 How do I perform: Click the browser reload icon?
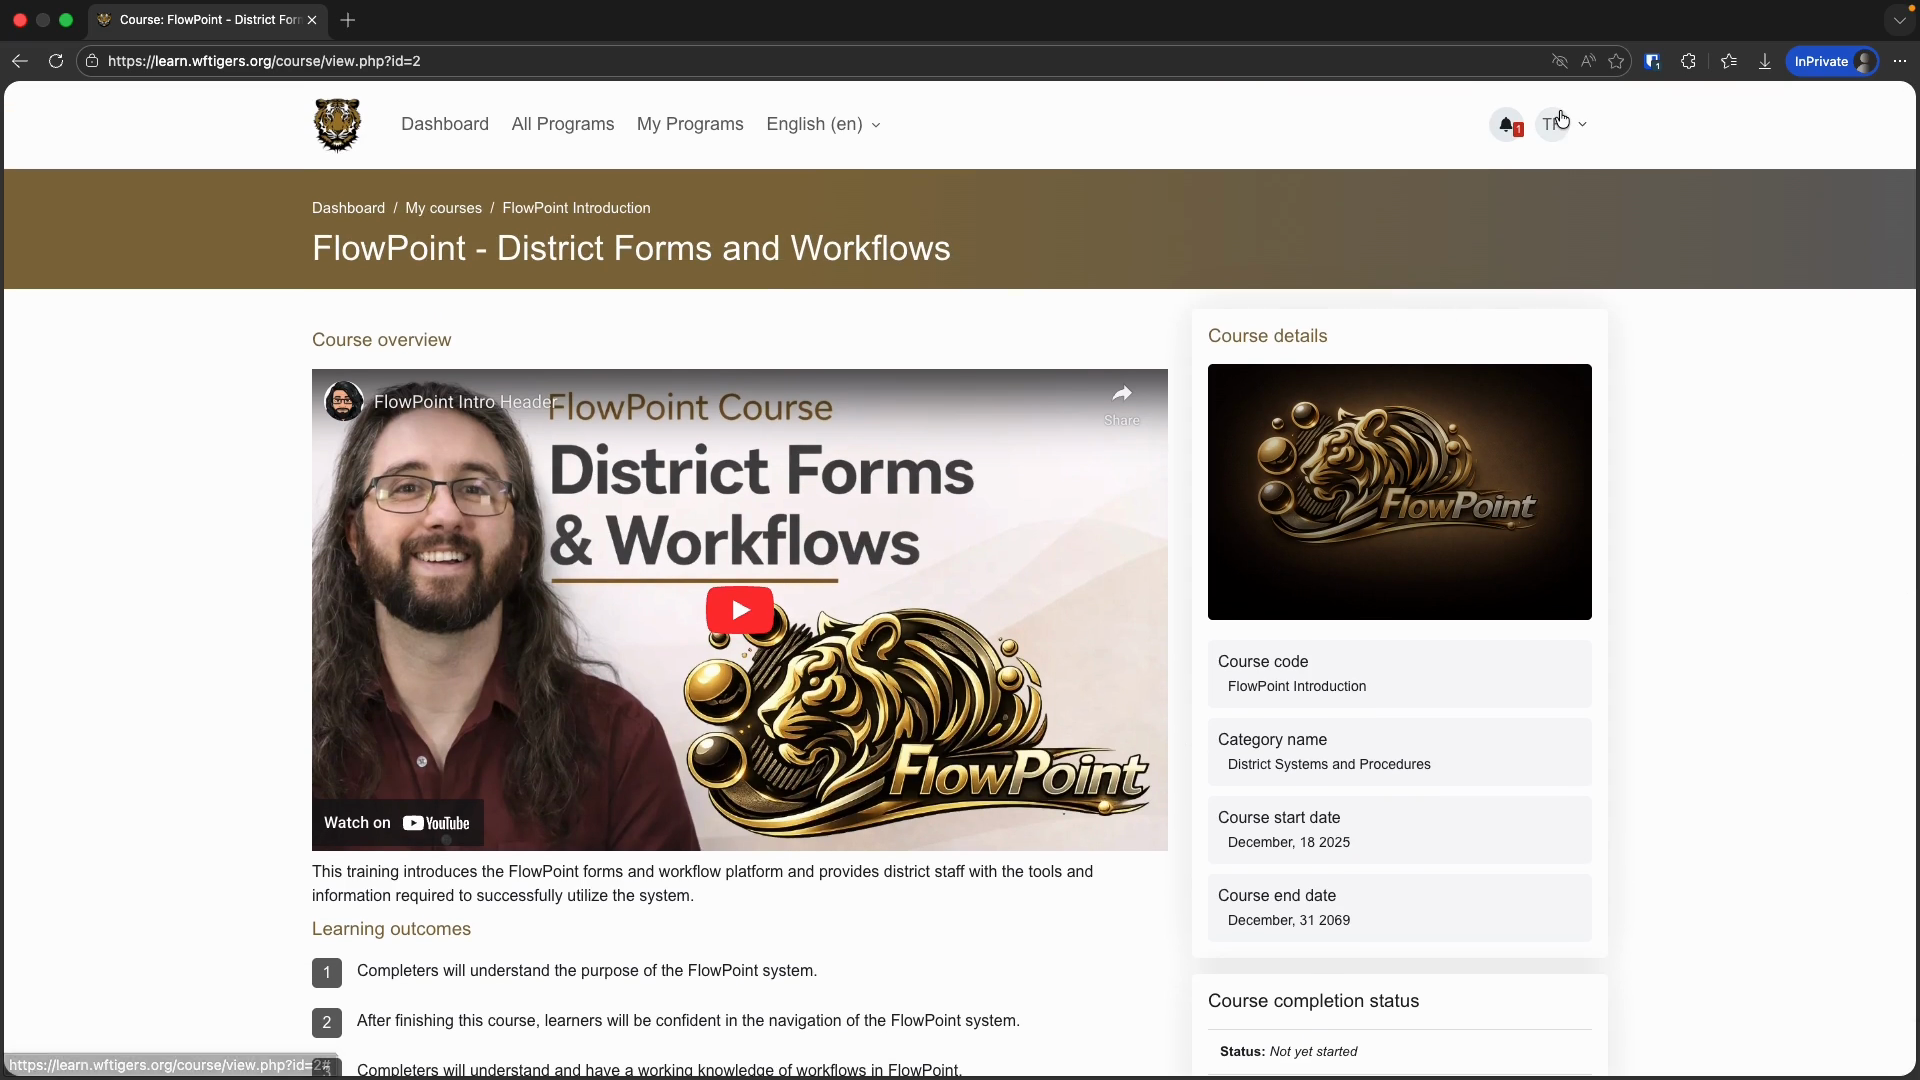tap(56, 61)
